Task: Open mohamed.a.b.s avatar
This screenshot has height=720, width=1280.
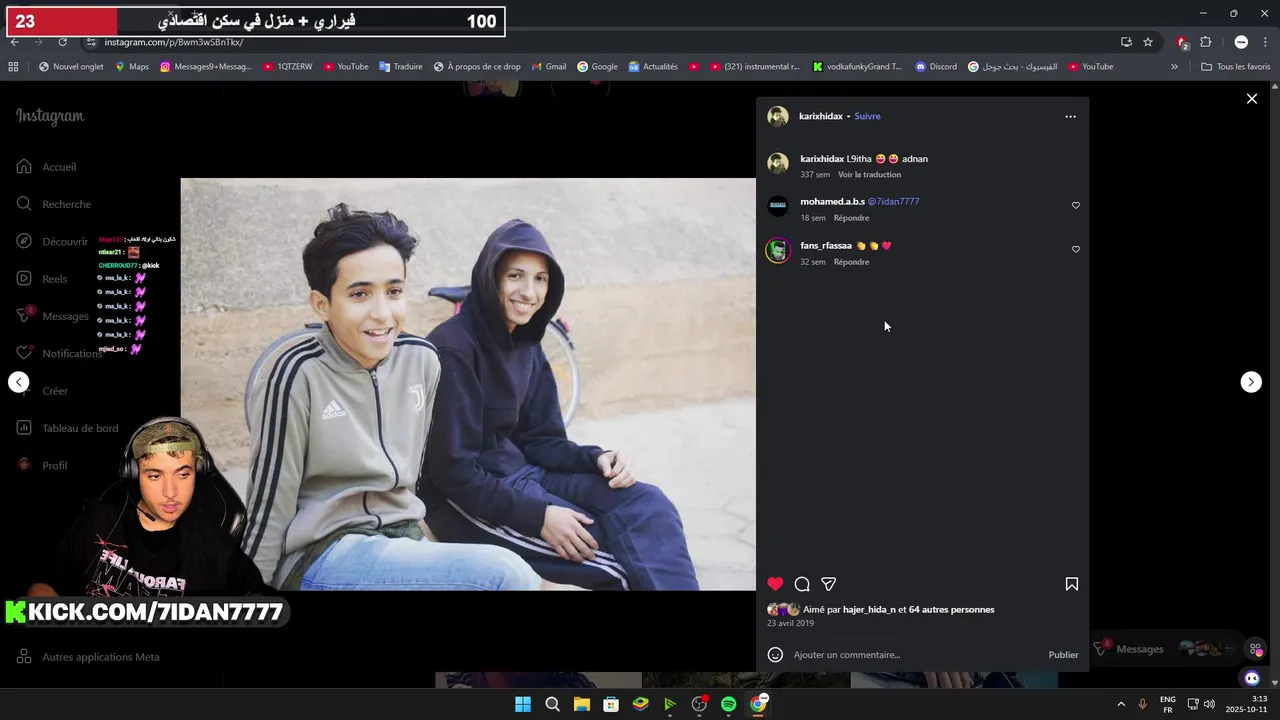Action: (x=778, y=206)
